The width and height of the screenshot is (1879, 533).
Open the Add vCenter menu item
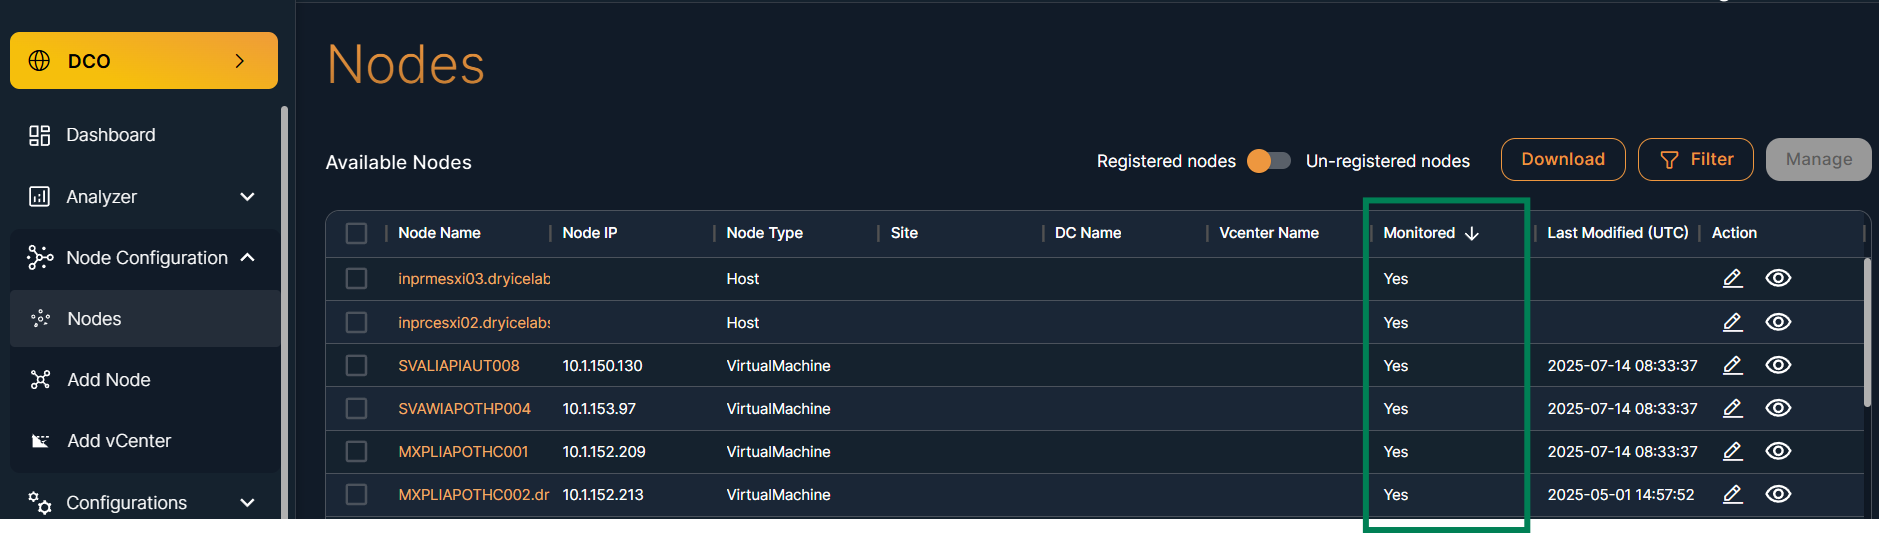pos(119,441)
